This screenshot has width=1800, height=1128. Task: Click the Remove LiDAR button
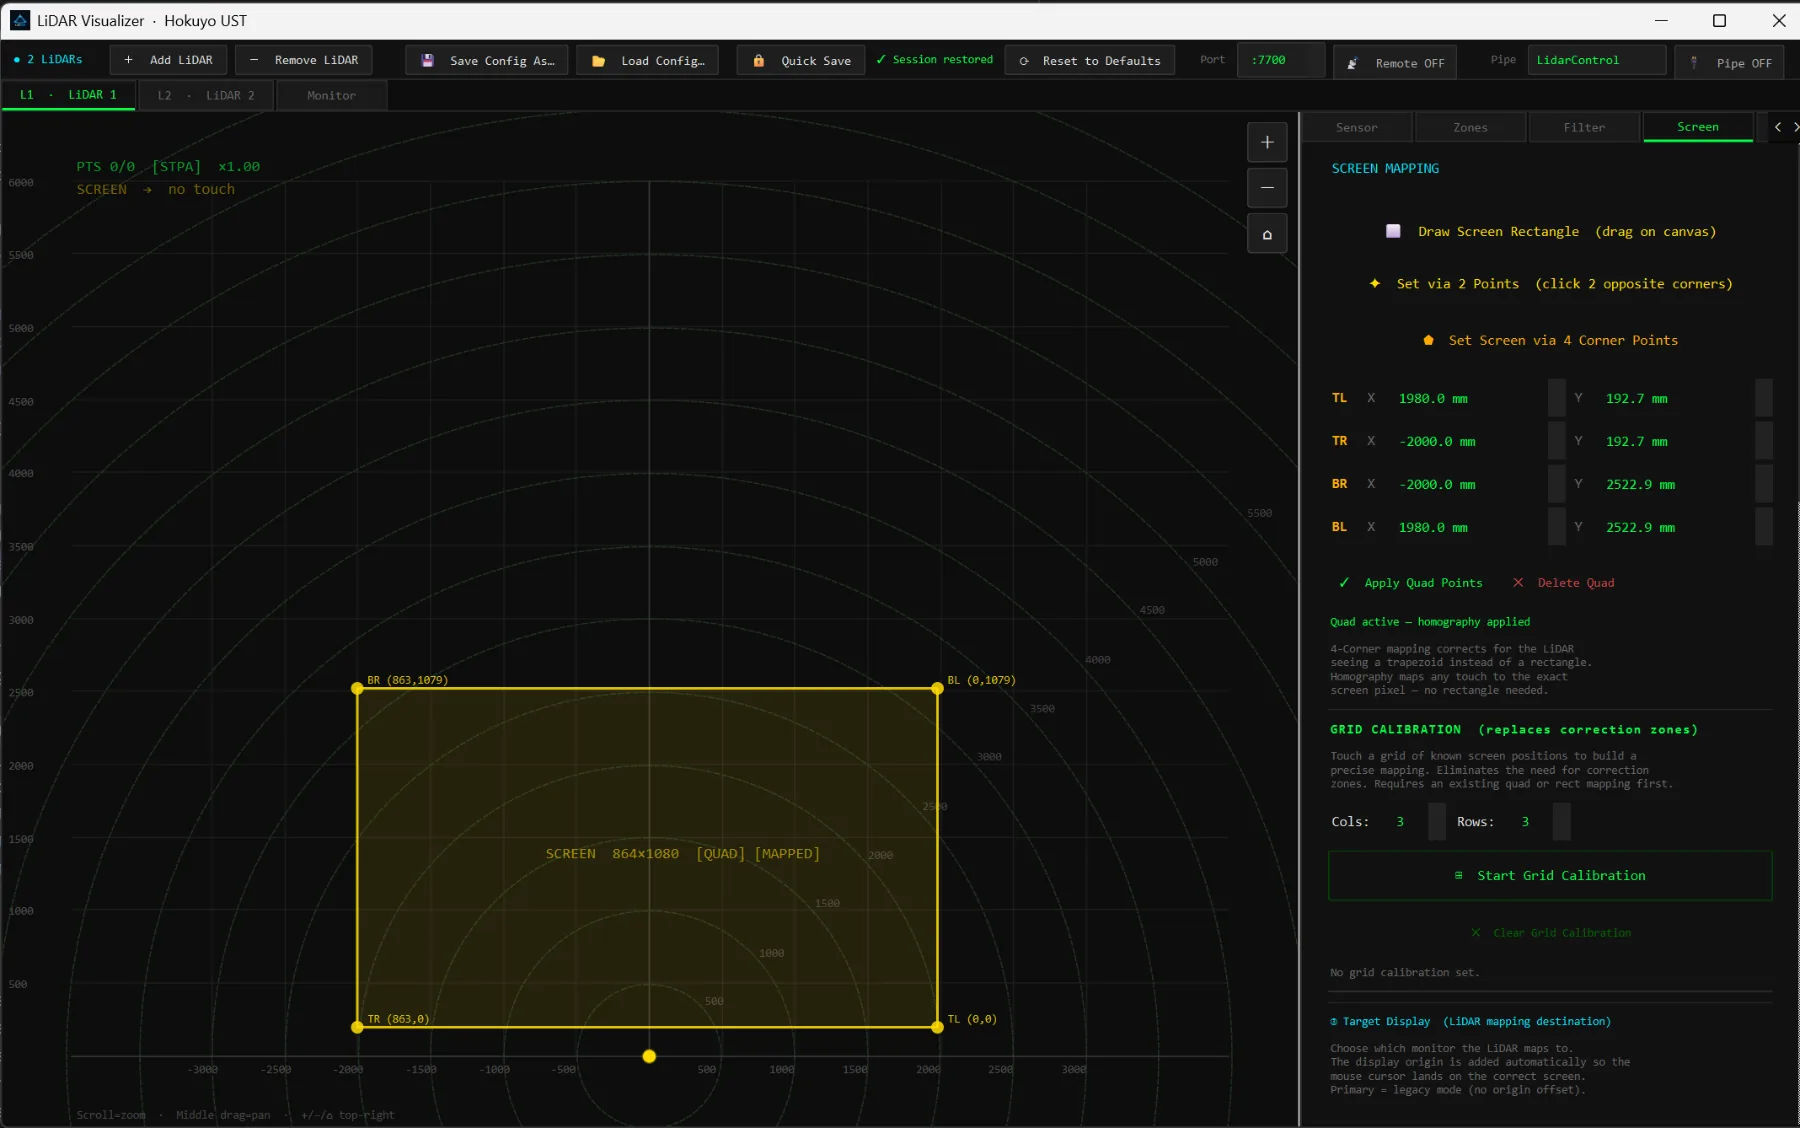[x=304, y=60]
